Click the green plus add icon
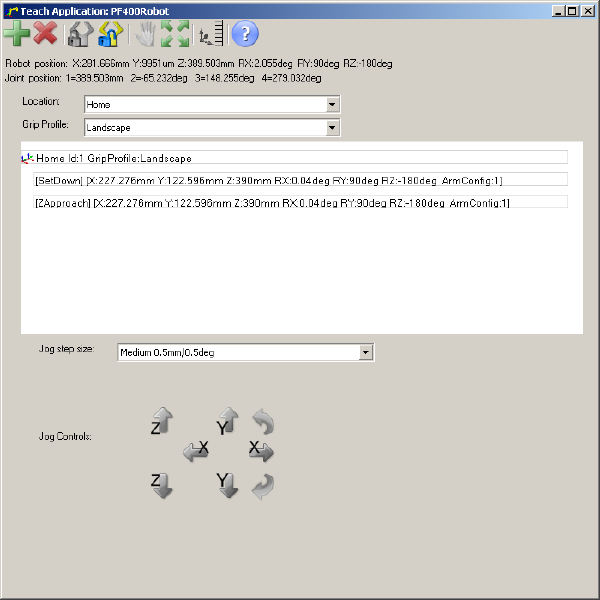Screen dimensions: 600x600 [16, 35]
